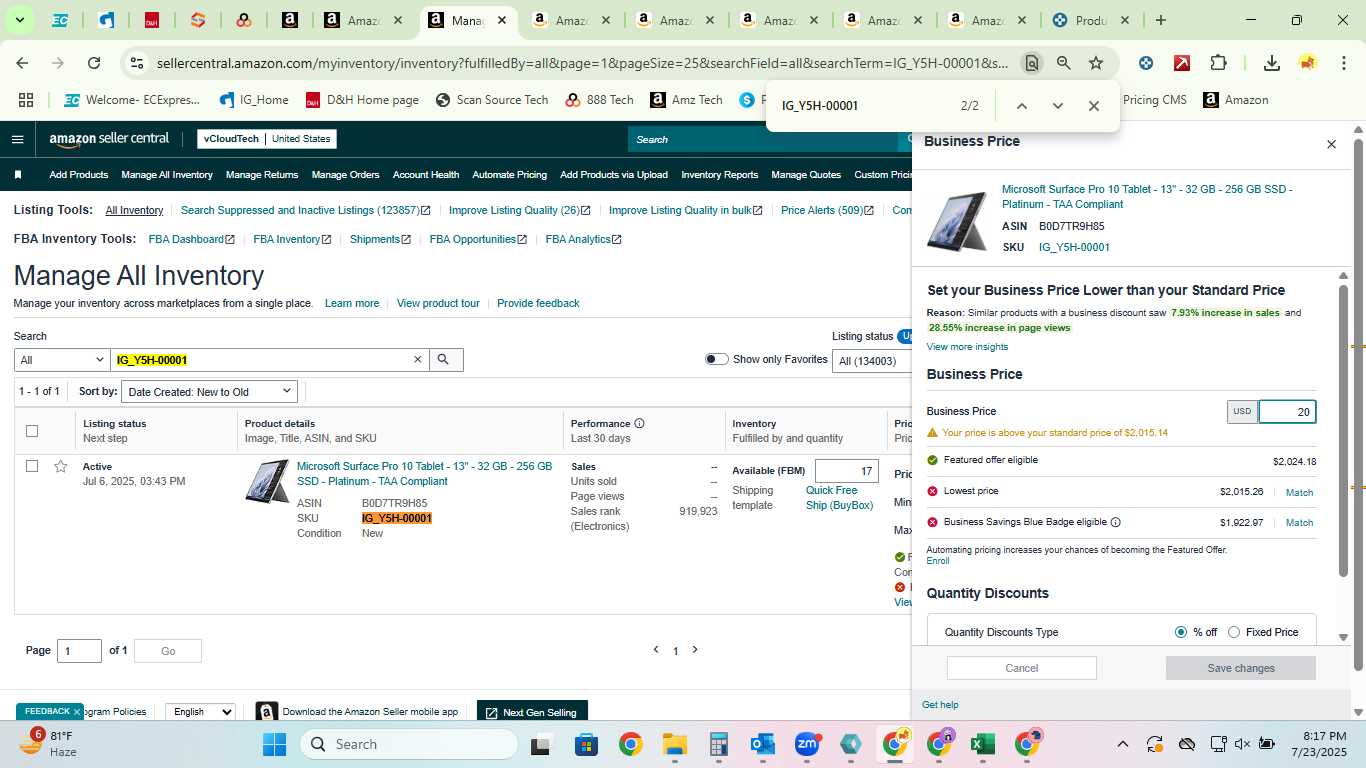The image size is (1366, 768).
Task: Open browser downloads icon
Action: coord(1272,63)
